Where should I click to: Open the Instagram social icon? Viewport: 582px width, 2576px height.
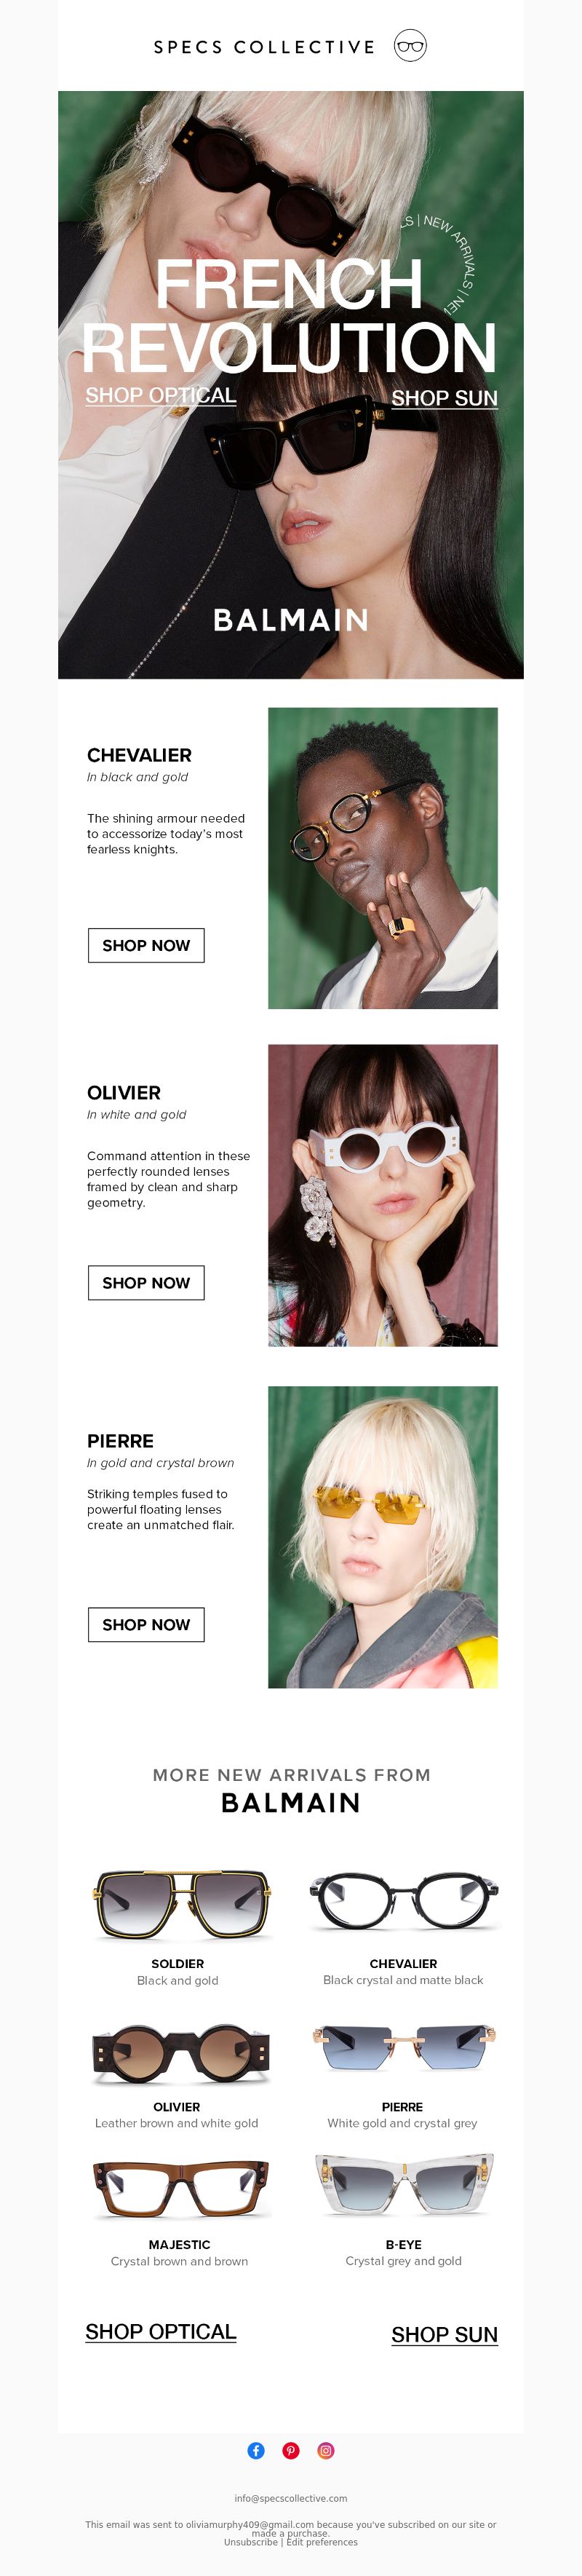pyautogui.click(x=326, y=2450)
